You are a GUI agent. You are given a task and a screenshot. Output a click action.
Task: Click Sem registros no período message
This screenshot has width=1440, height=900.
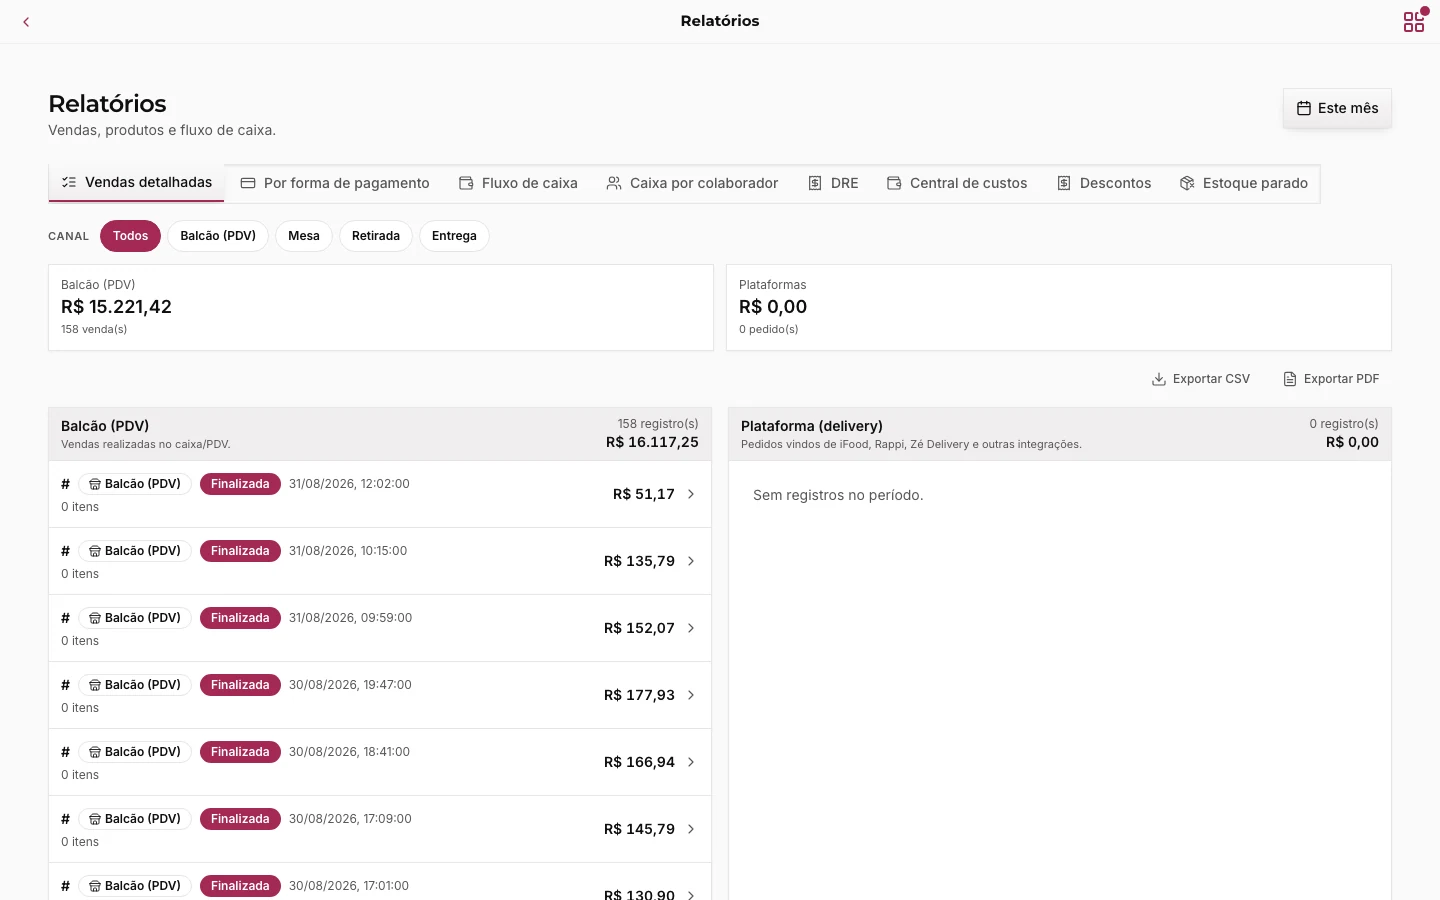(838, 495)
